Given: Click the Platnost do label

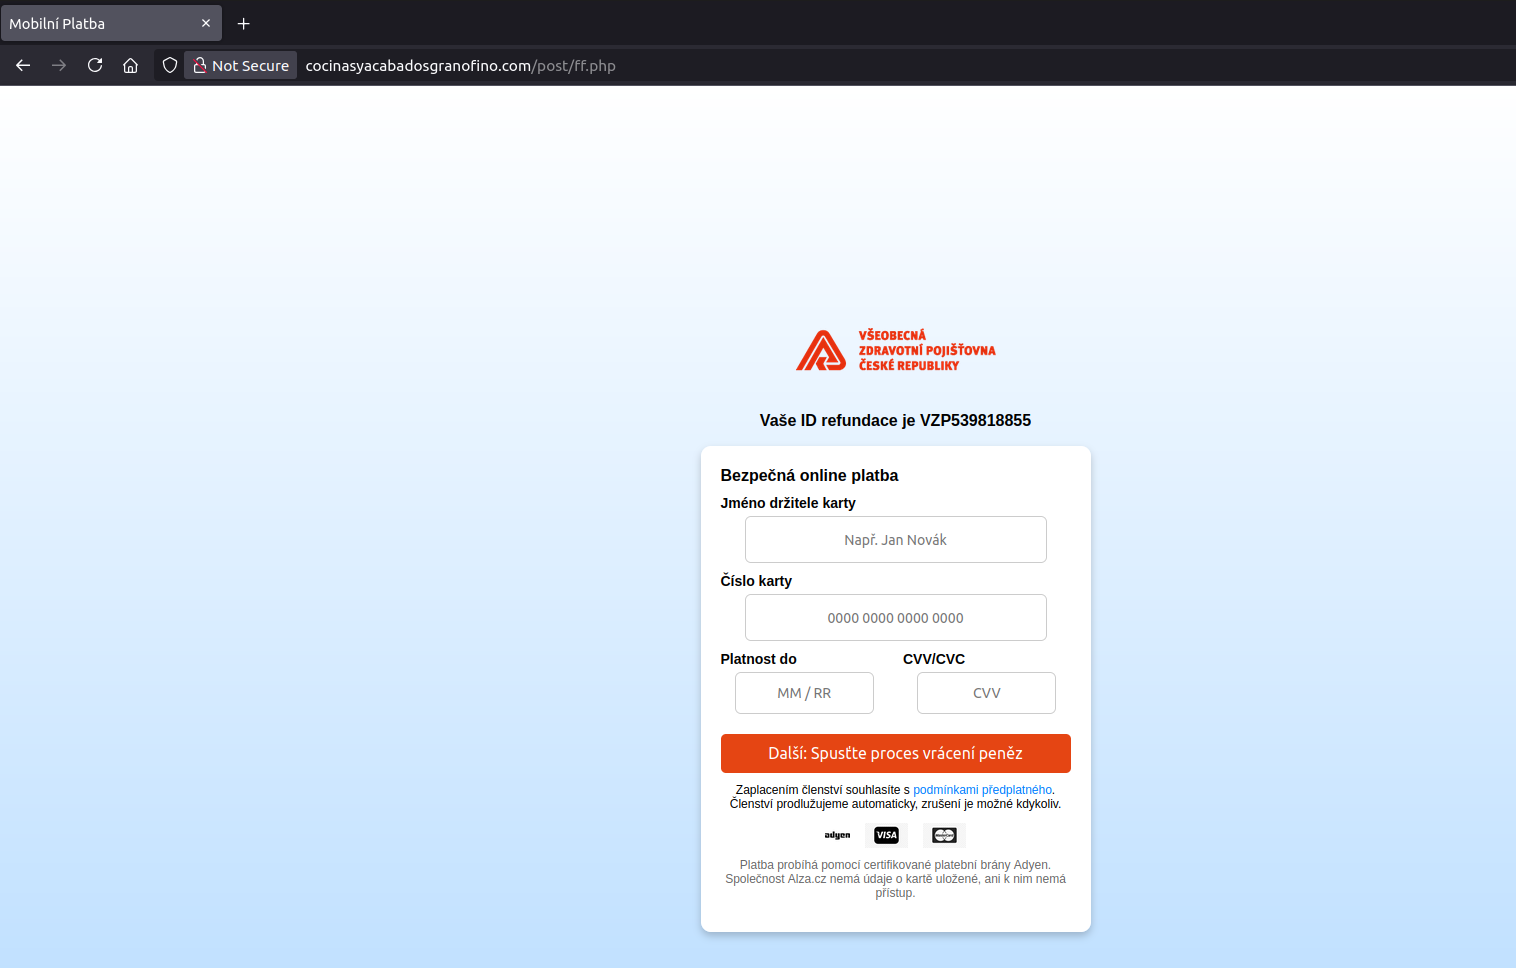Looking at the screenshot, I should tap(758, 659).
